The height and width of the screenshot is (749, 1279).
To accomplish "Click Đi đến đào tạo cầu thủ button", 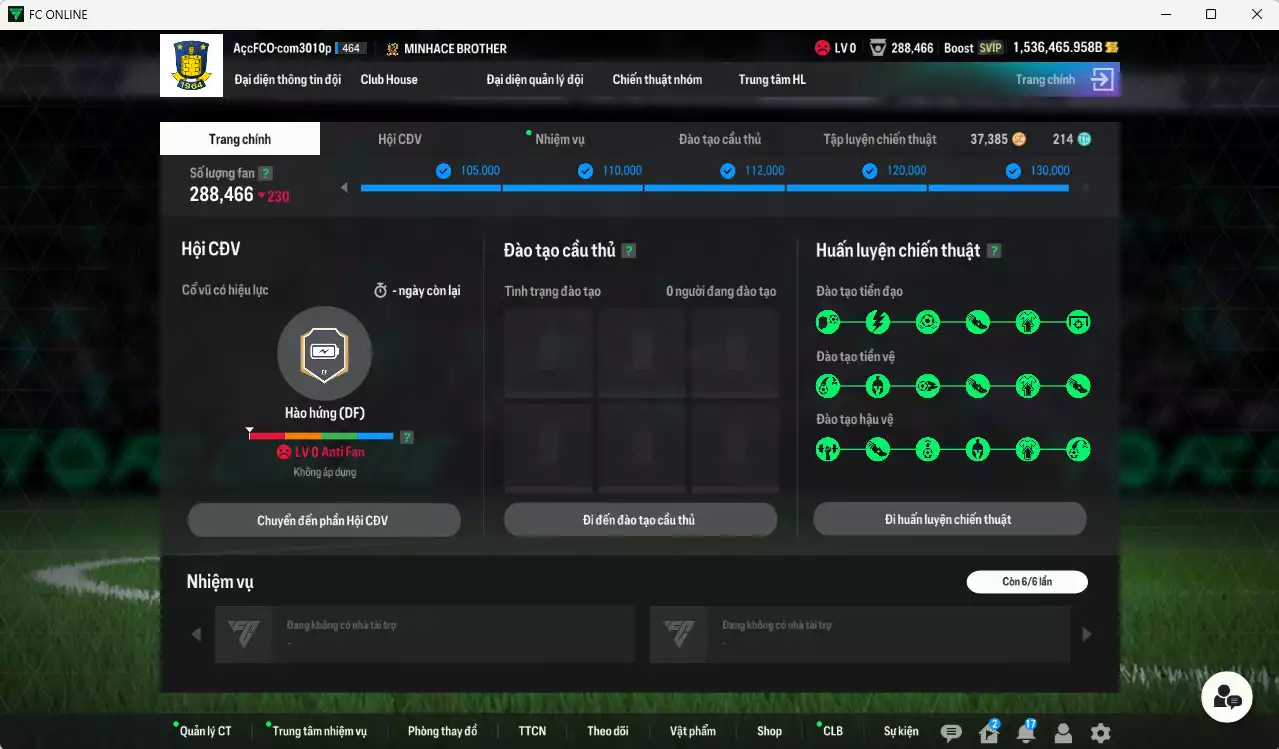I will (640, 520).
